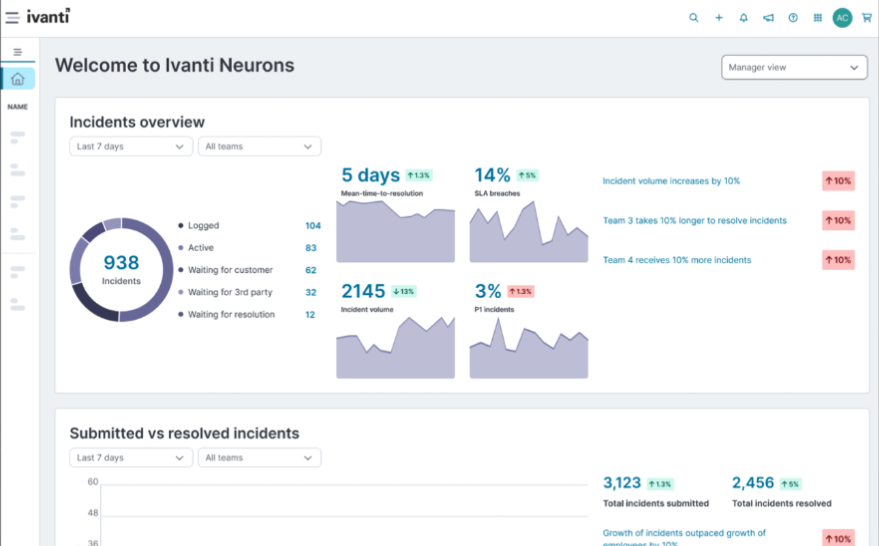Open All teams dropdown in Incidents overview
Image resolution: width=879 pixels, height=546 pixels.
pyautogui.click(x=259, y=146)
